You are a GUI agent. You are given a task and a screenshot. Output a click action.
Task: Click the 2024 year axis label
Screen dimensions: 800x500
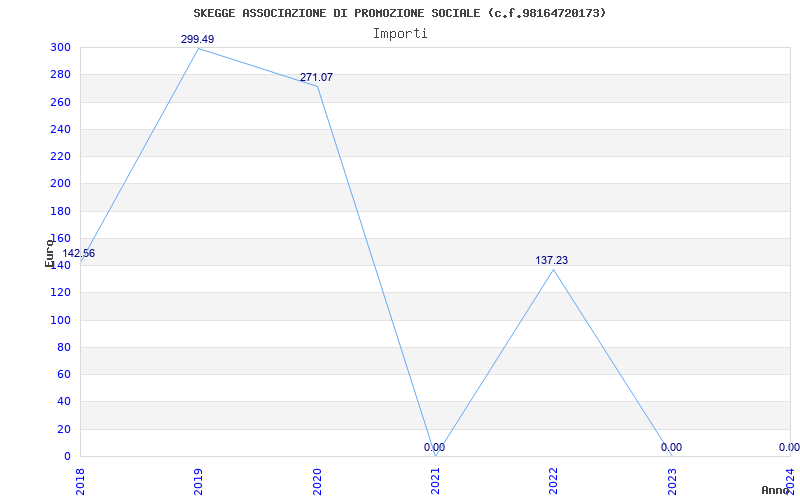tap(790, 481)
